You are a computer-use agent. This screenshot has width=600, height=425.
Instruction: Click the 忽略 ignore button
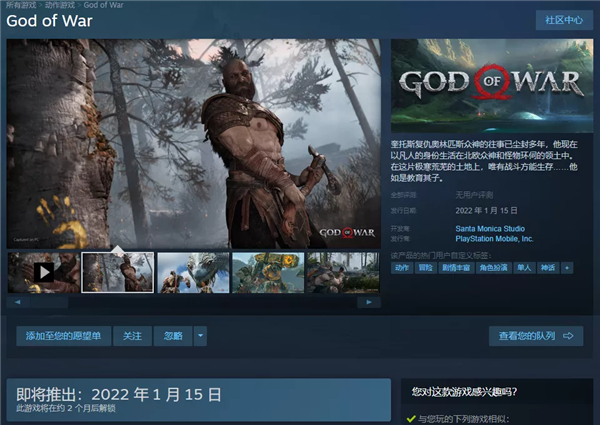173,336
